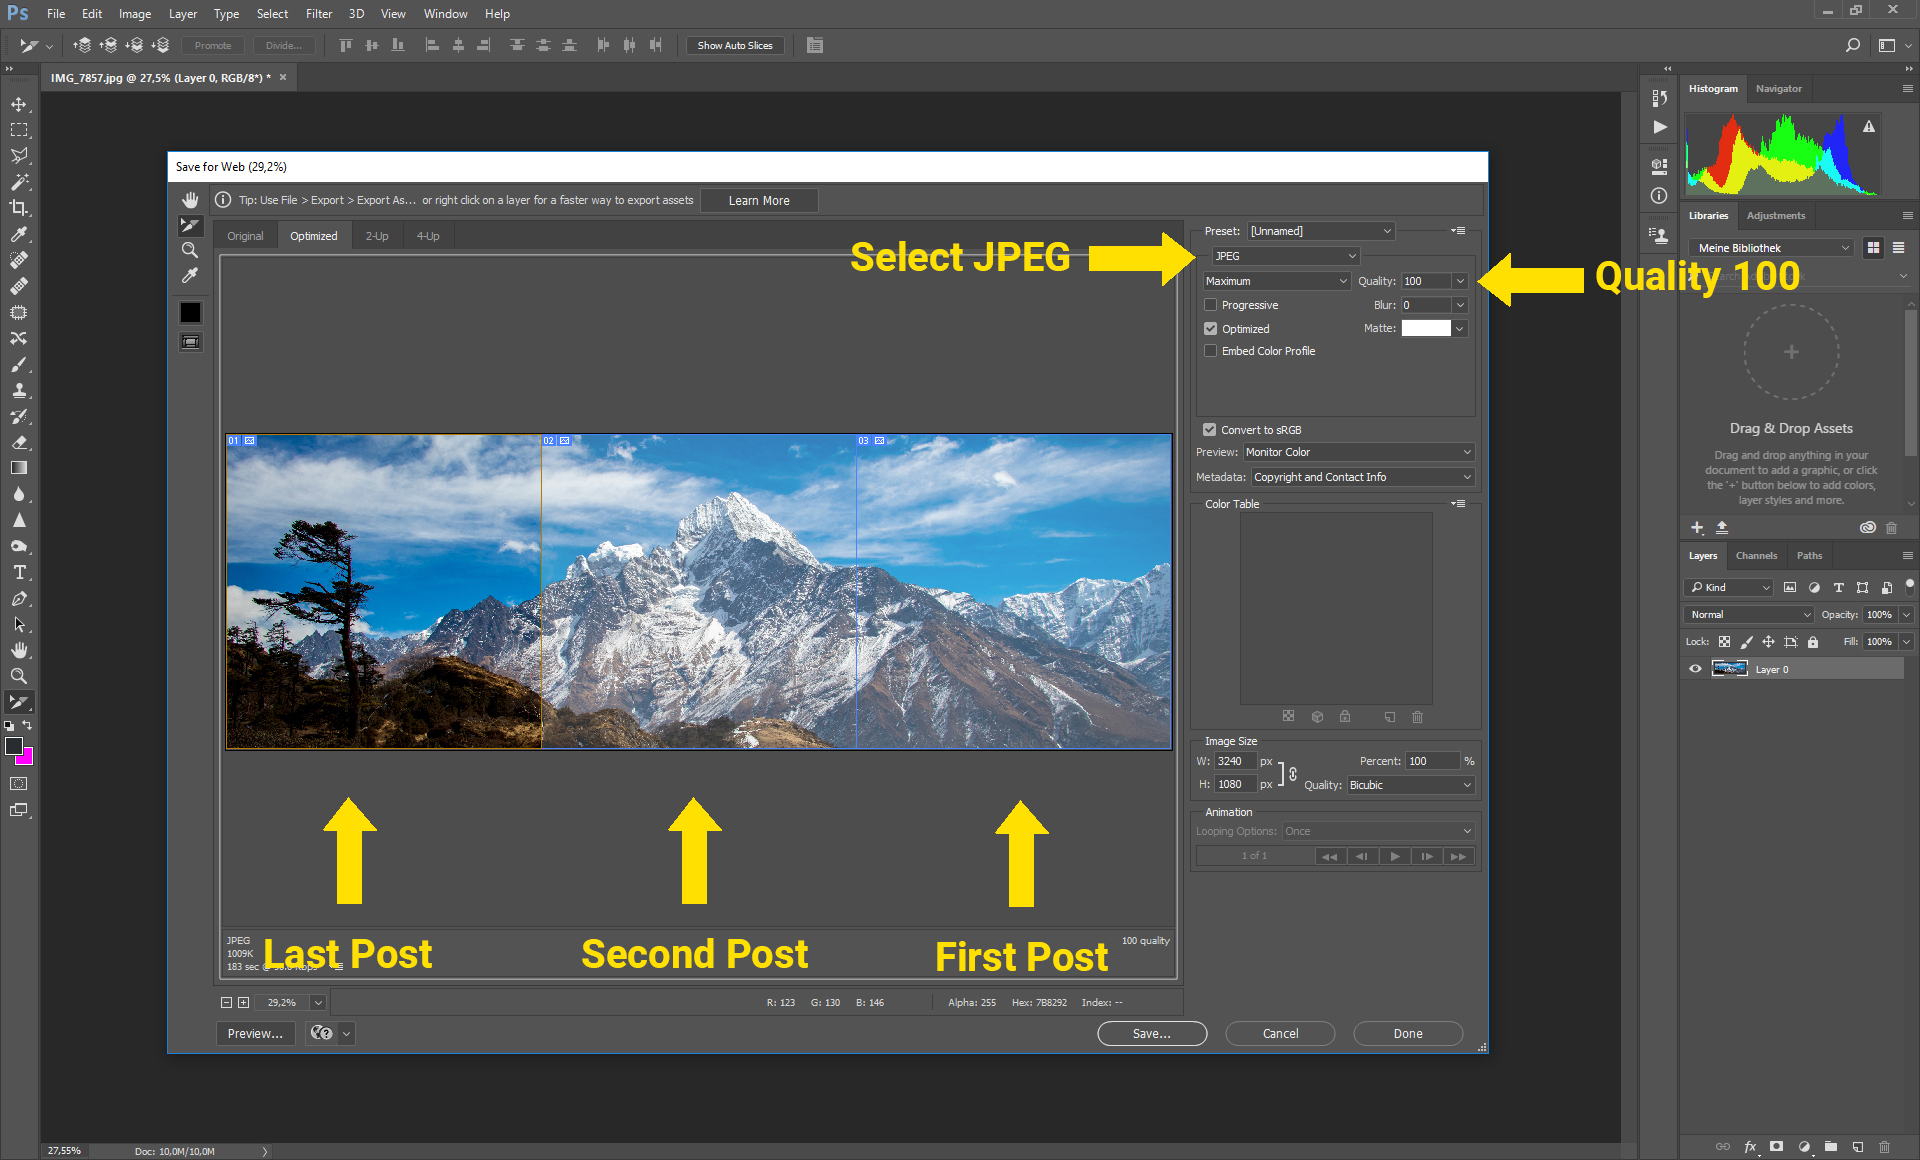Open zoom level dropdown showing 29,2%
This screenshot has width=1920, height=1160.
pos(318,1002)
